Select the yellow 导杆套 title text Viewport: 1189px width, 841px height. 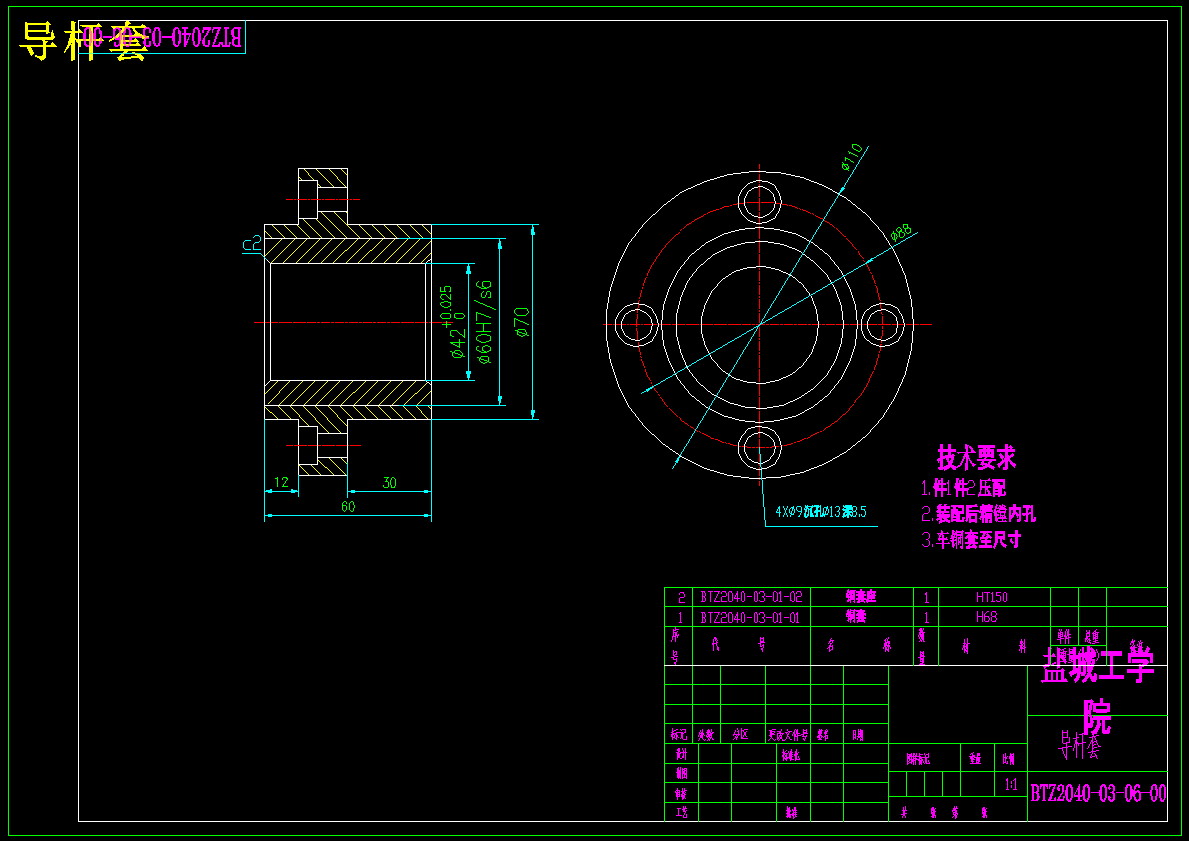[82, 41]
